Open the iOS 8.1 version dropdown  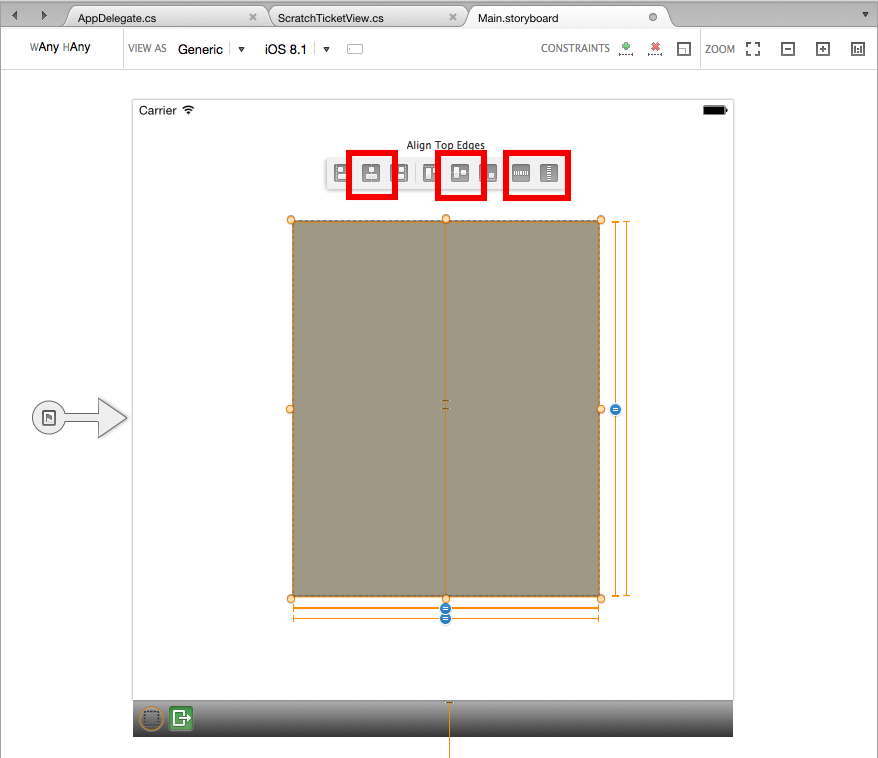tap(326, 48)
